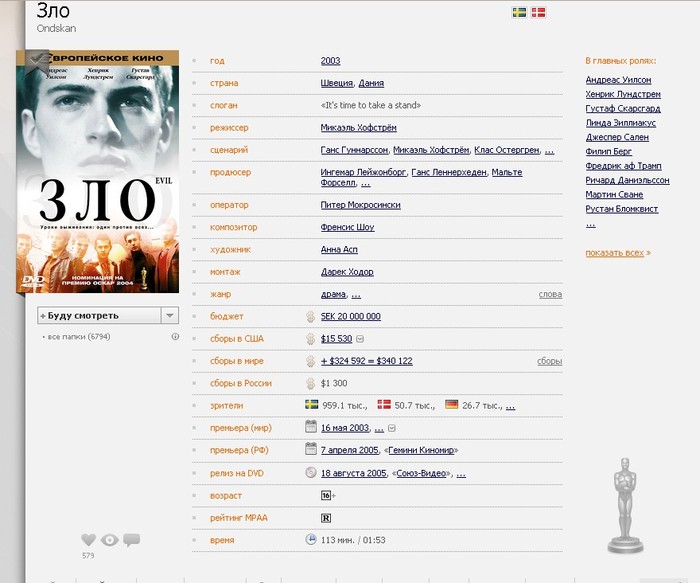Viewport: 700px width, 583px height.
Task: Click the Буду смотреть button
Action: (x=99, y=315)
